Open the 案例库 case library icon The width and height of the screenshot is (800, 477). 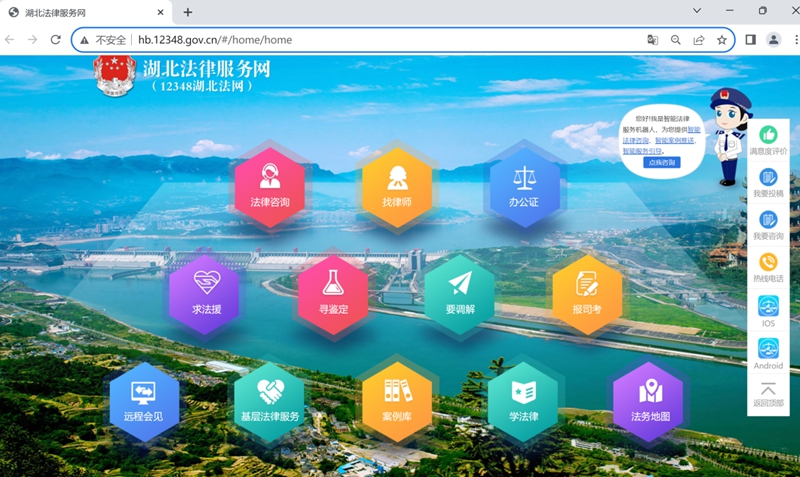[x=397, y=399]
